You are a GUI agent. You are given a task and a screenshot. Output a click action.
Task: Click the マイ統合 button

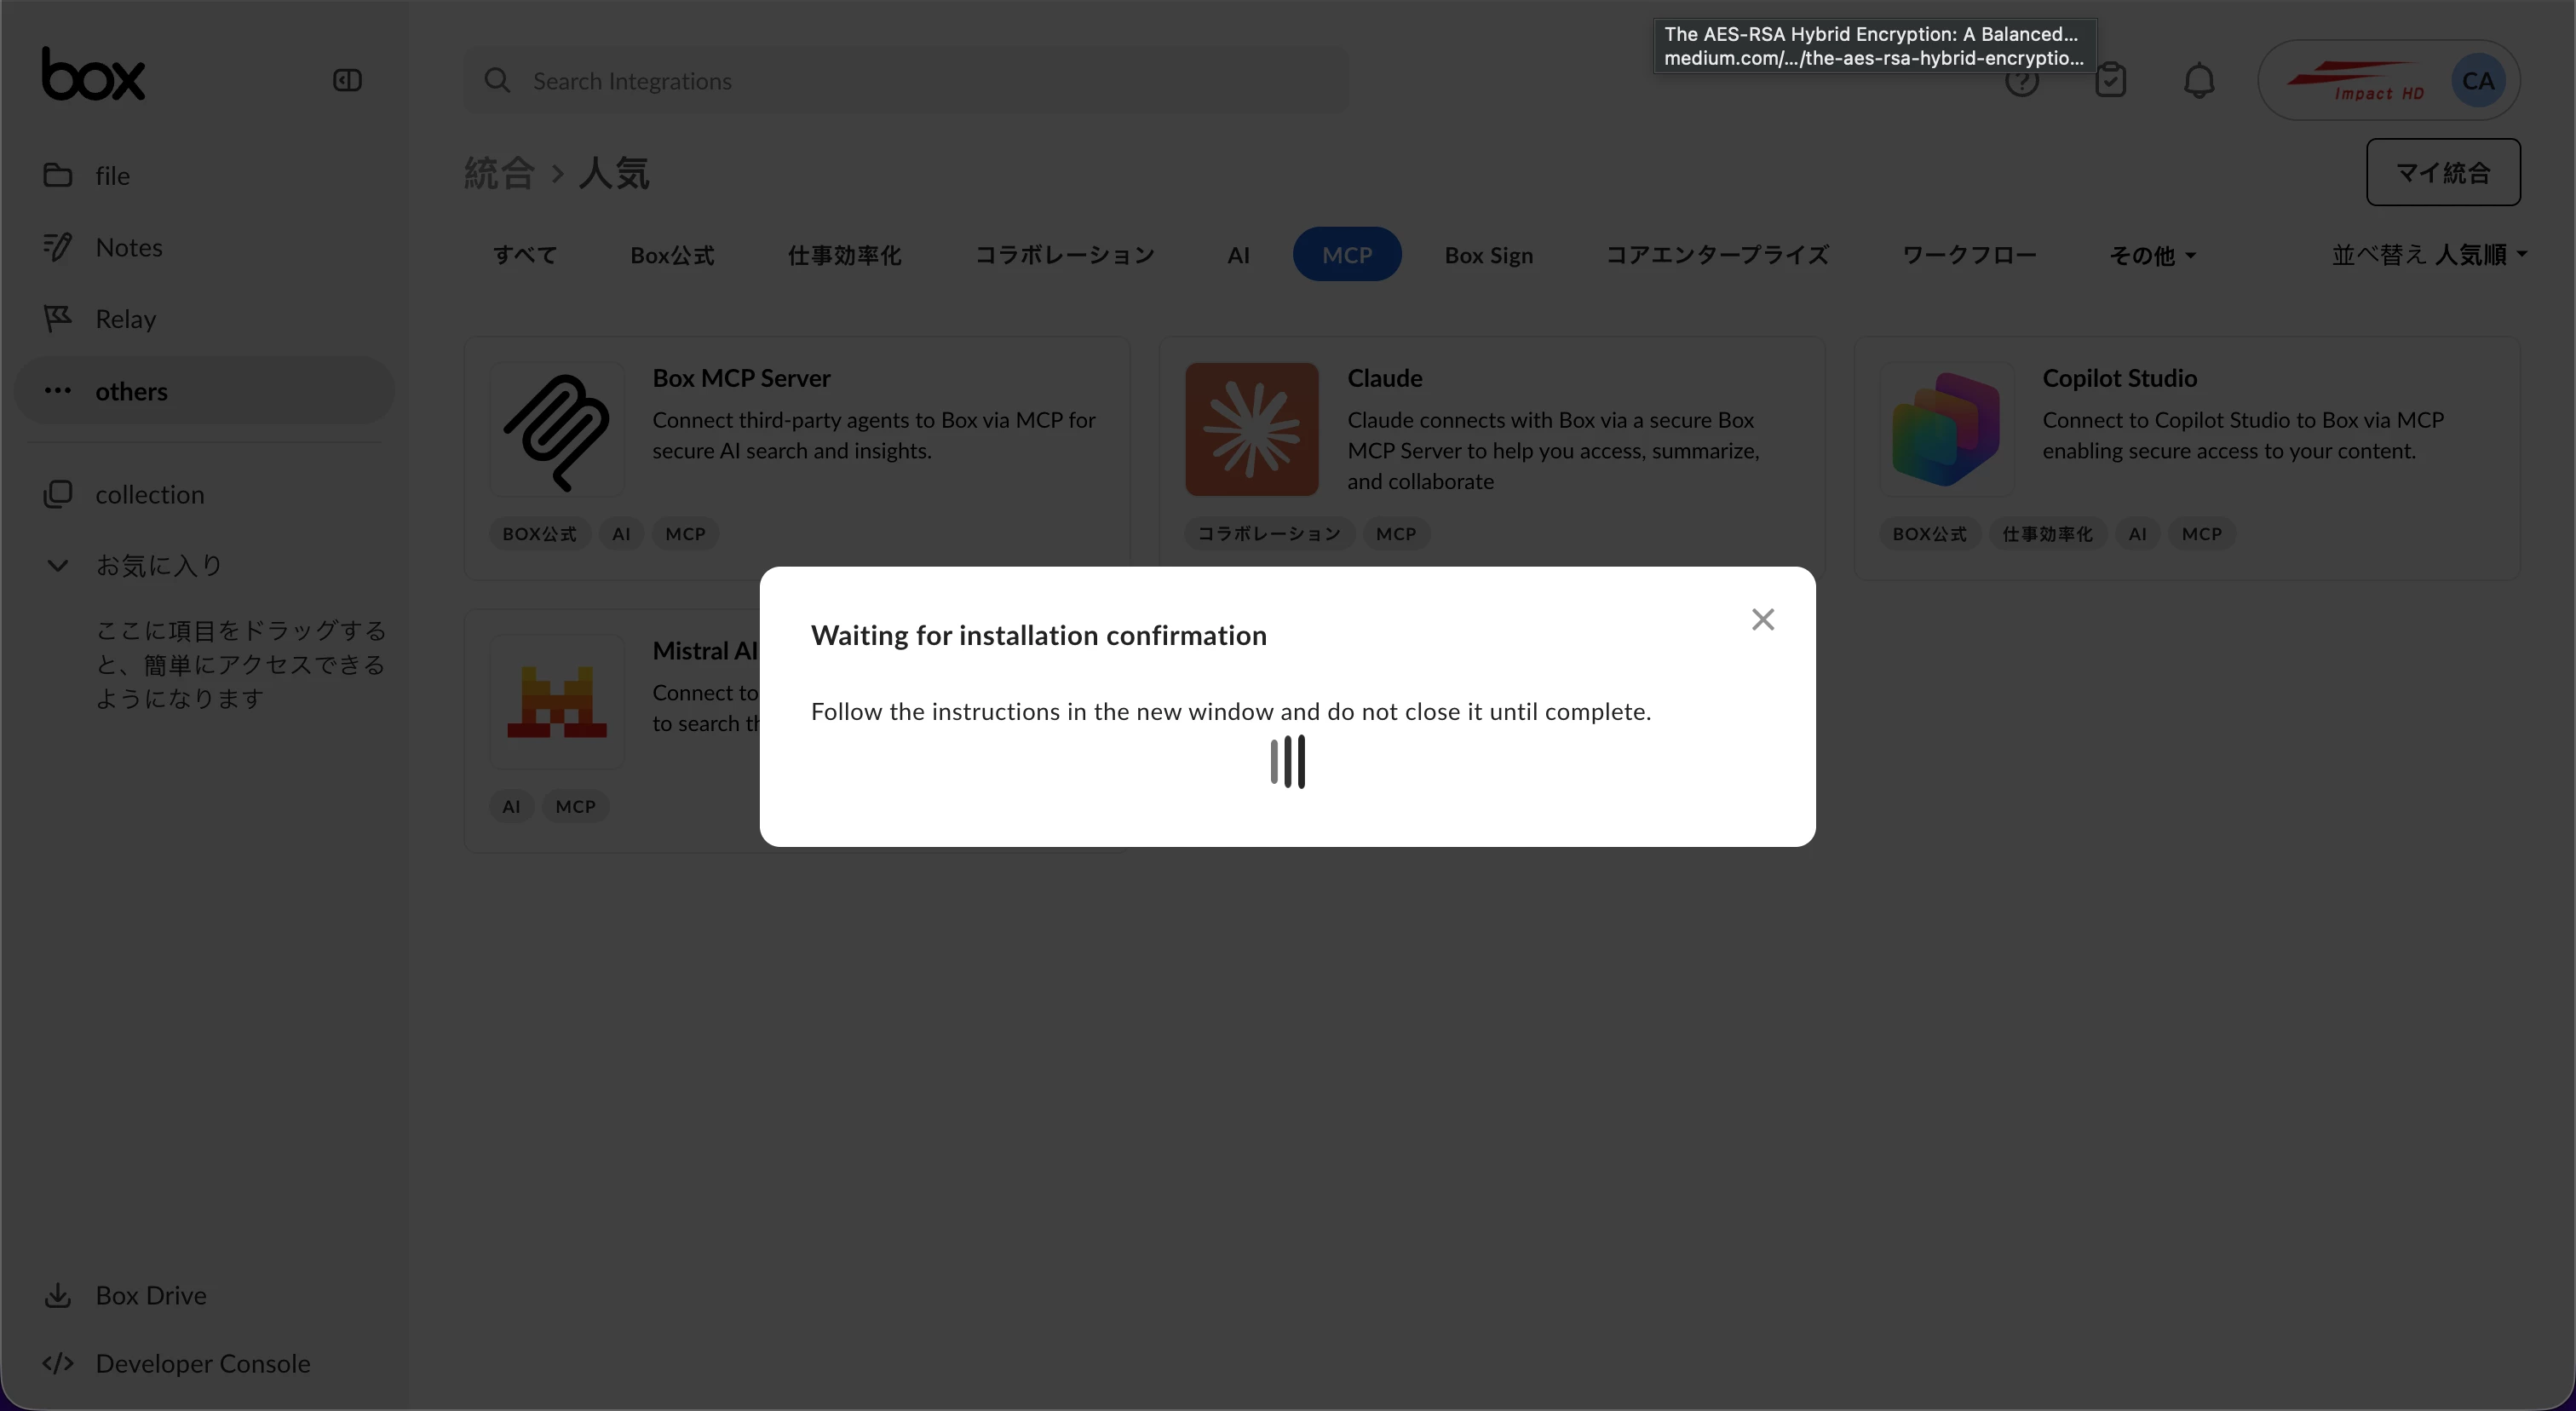point(2442,173)
